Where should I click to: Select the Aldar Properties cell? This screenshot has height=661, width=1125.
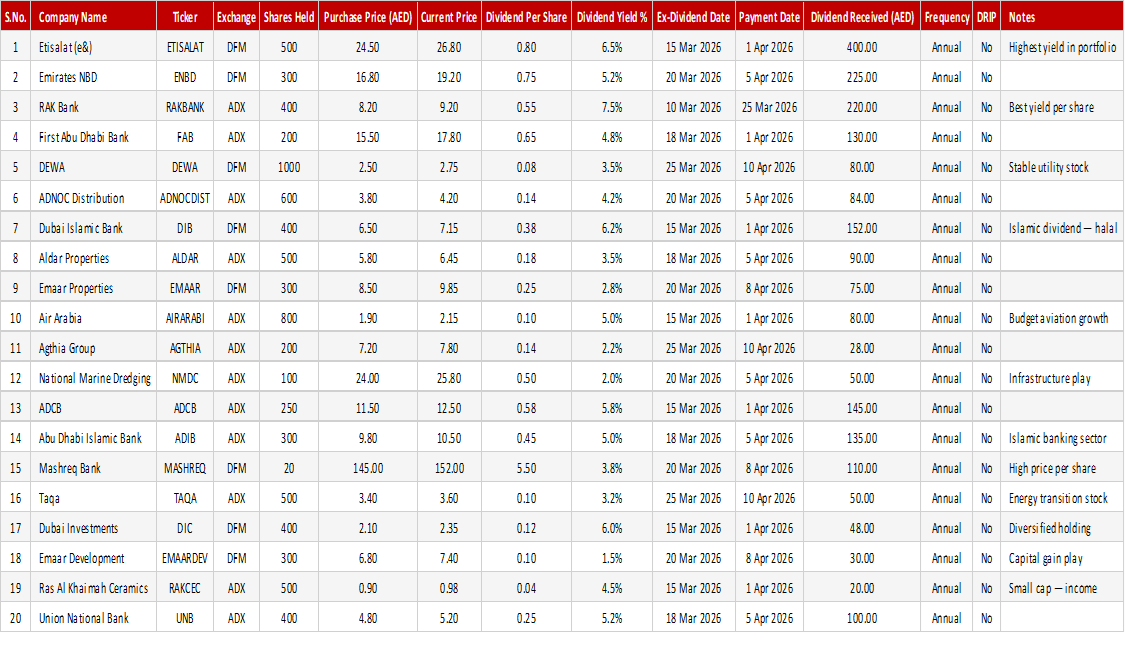coord(93,258)
